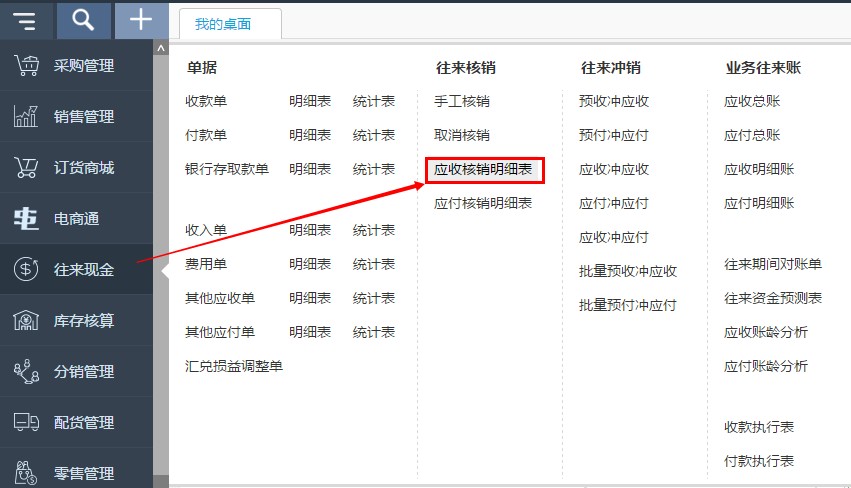Open 销售管理 sidebar menu
The width and height of the screenshot is (851, 488).
(77, 116)
